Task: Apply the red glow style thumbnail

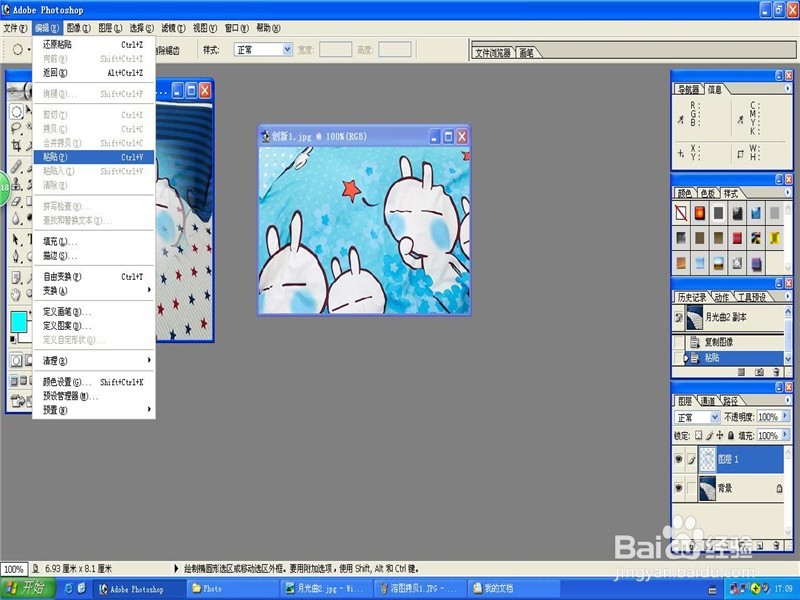Action: click(x=699, y=213)
